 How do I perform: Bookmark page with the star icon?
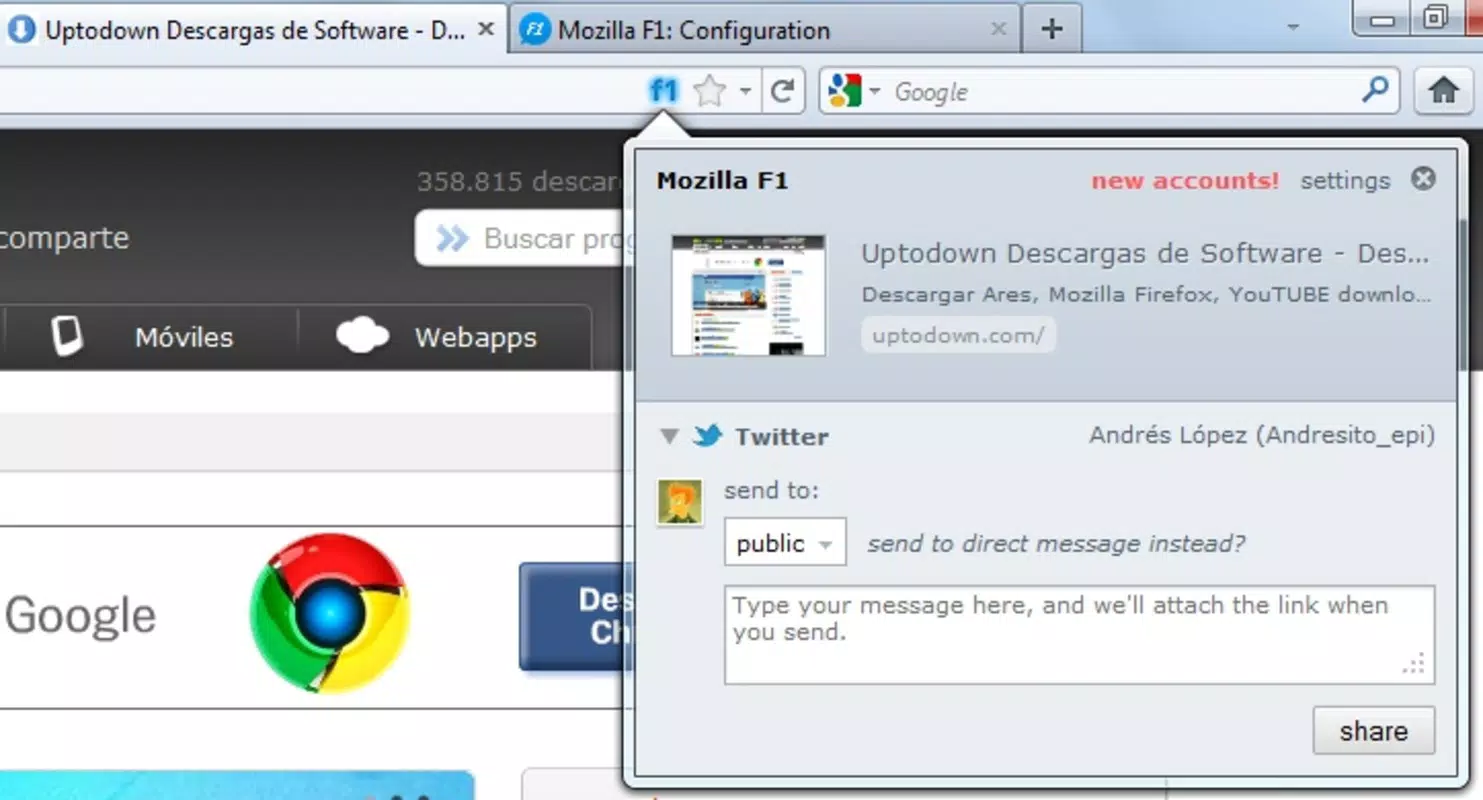pos(709,92)
